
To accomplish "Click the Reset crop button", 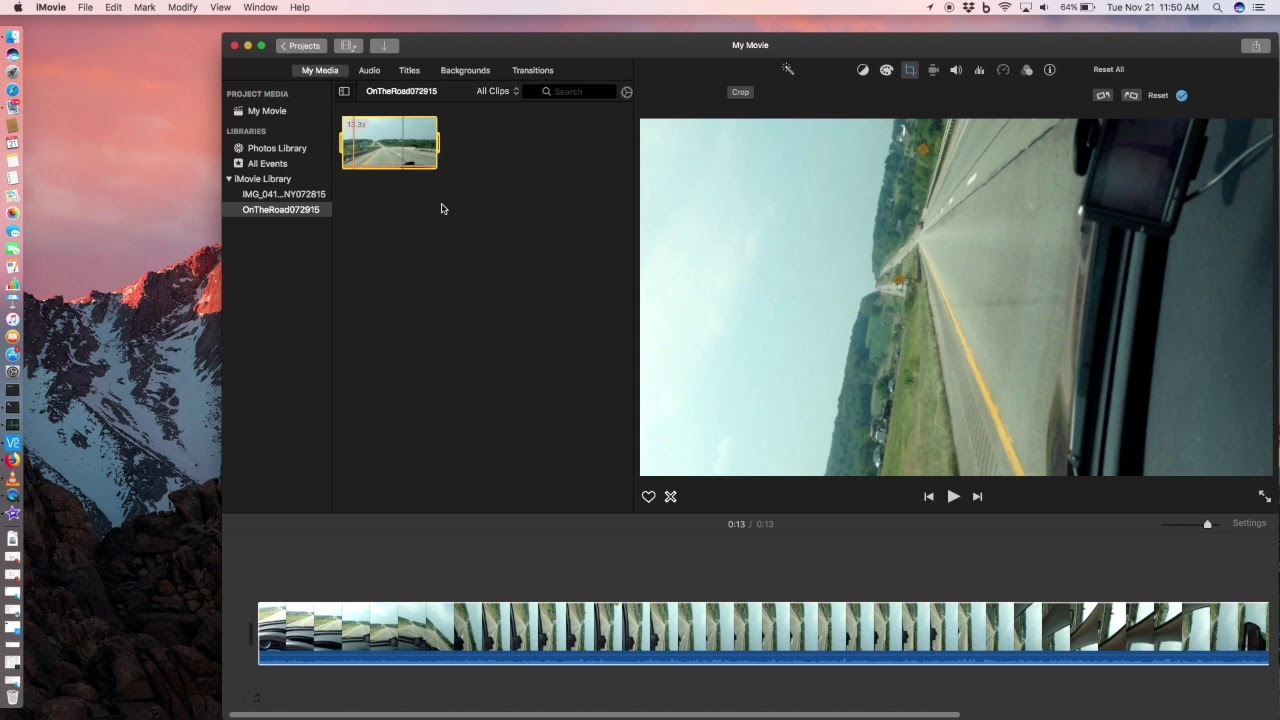I will point(1158,96).
